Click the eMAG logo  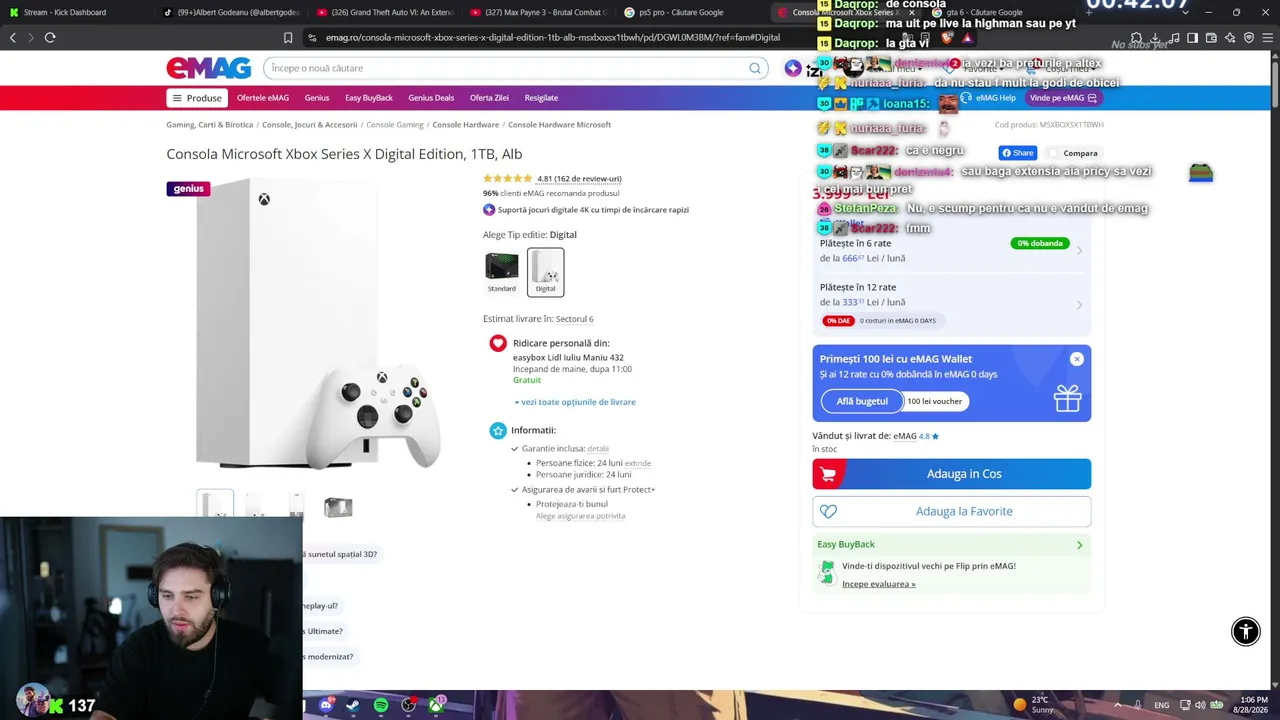209,68
